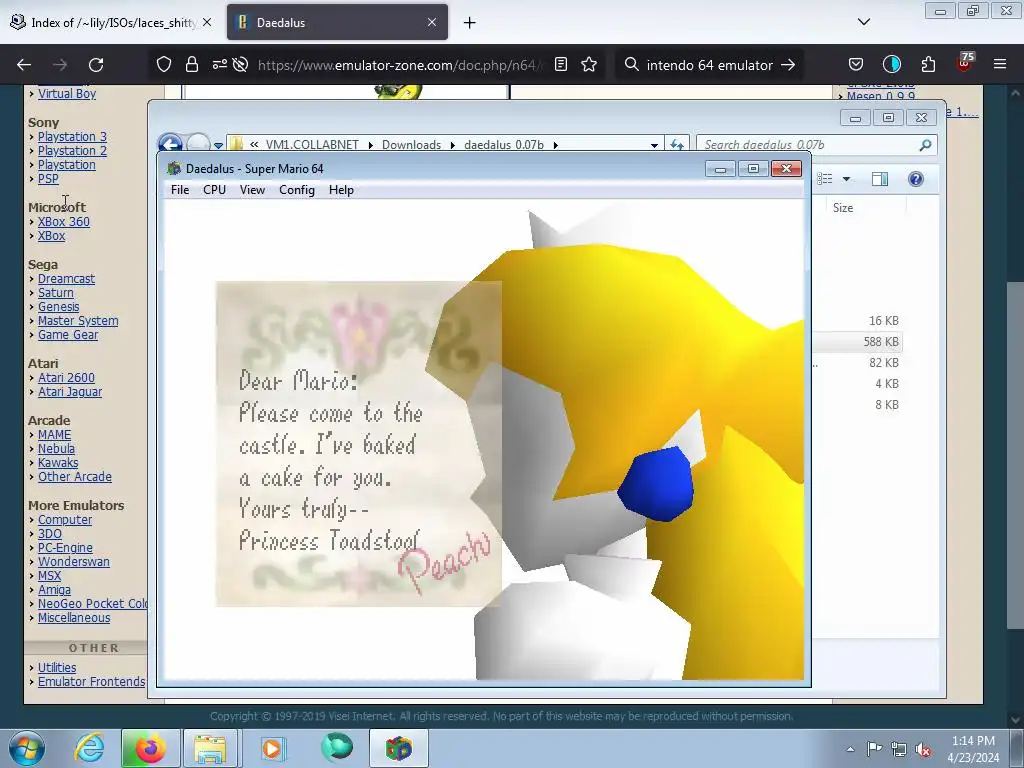The height and width of the screenshot is (768, 1024).
Task: Open the Daedalus File menu
Action: pyautogui.click(x=180, y=190)
